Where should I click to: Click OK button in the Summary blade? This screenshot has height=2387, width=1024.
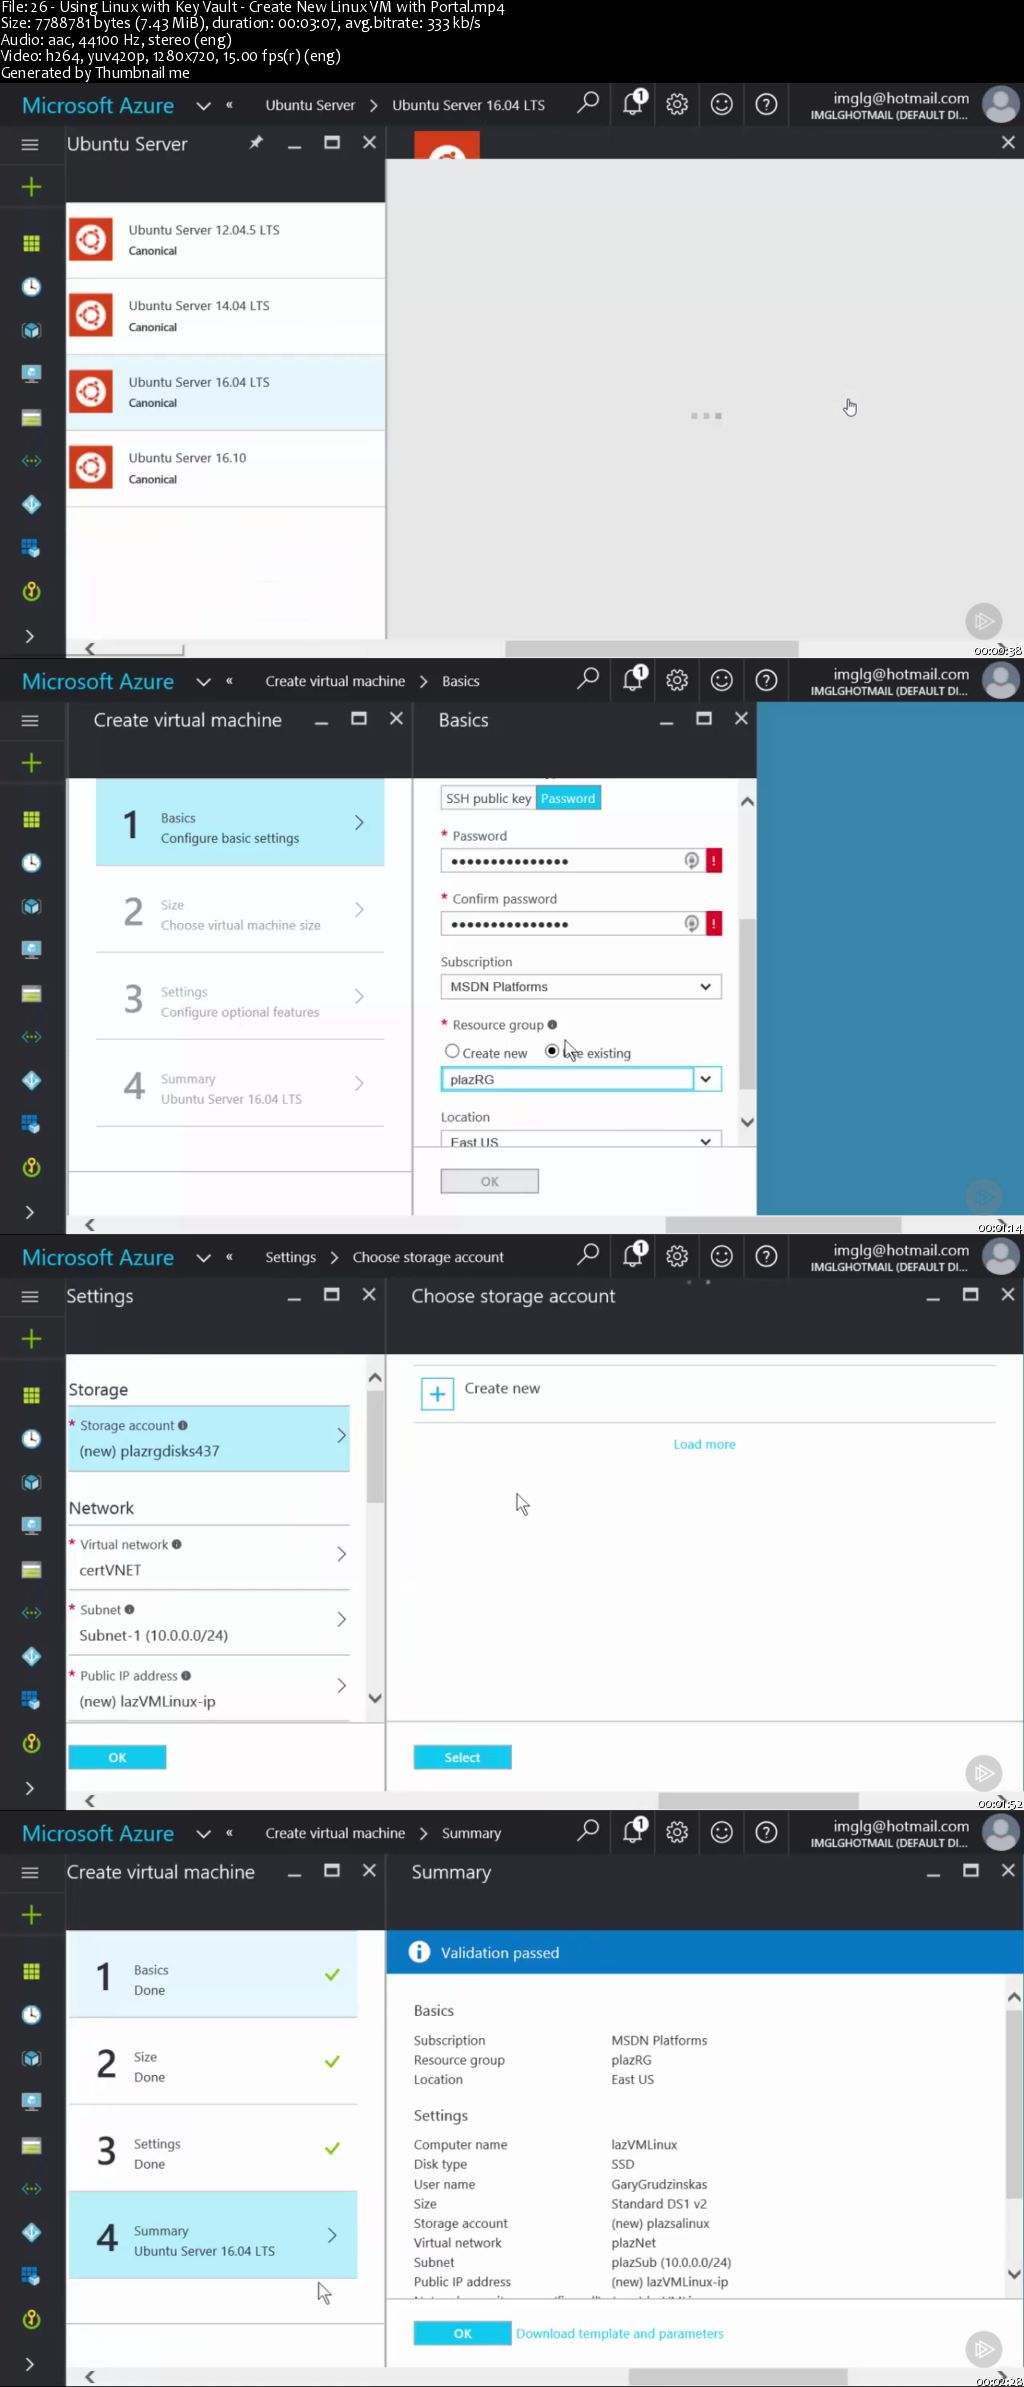462,2333
